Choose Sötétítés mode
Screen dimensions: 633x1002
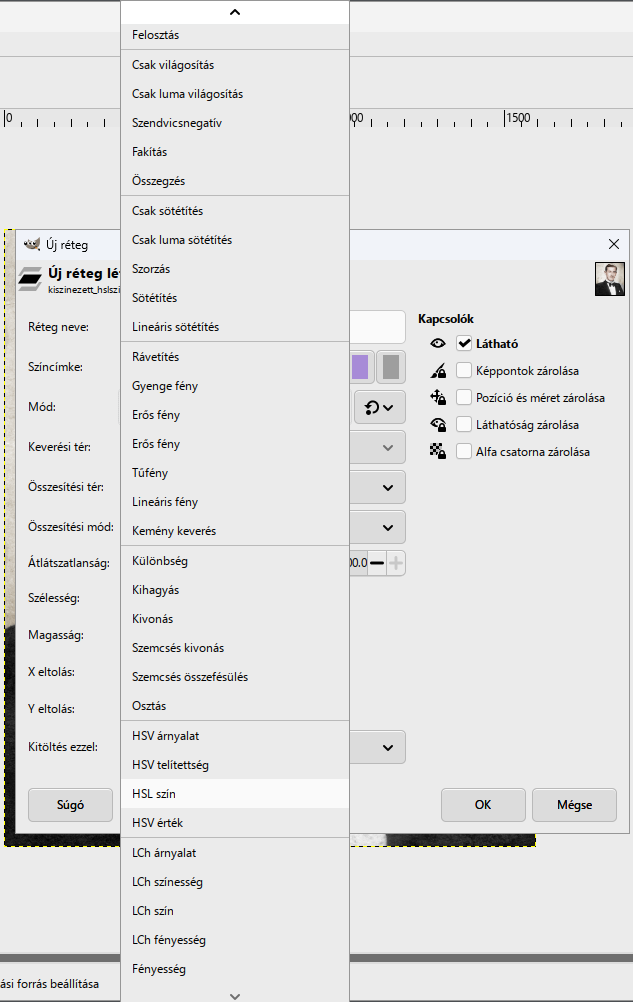point(235,298)
